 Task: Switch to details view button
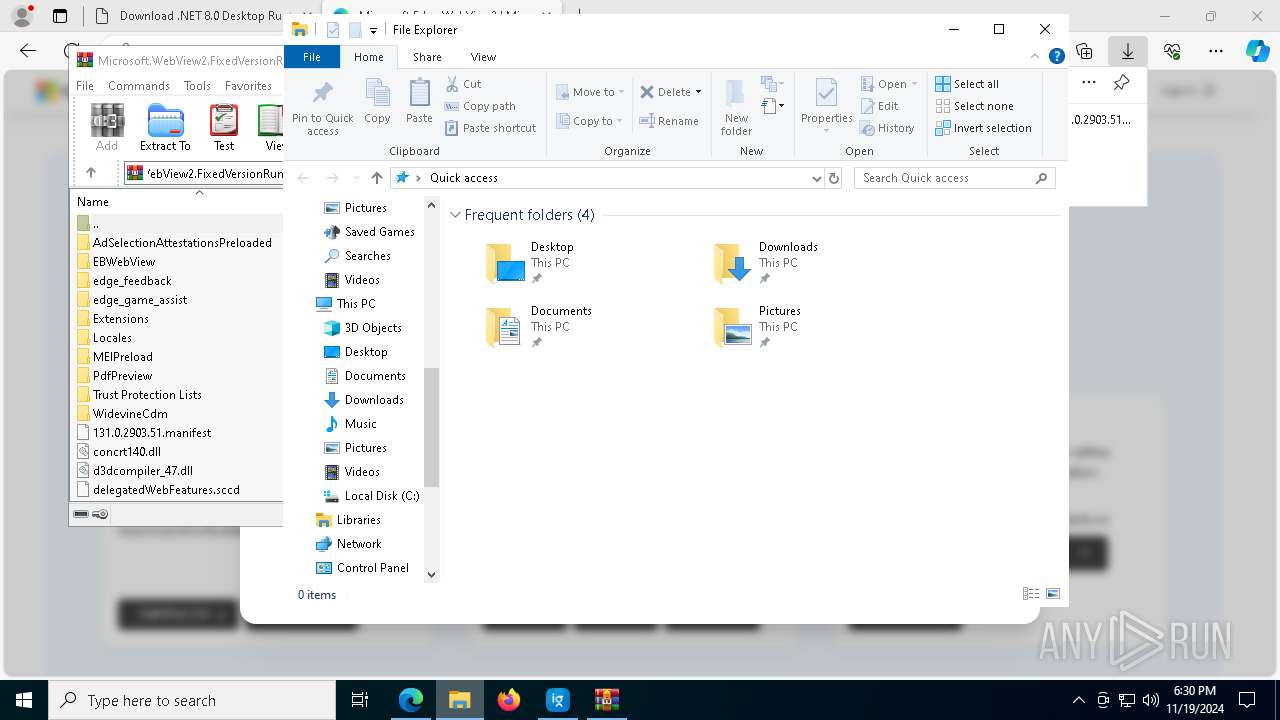[x=1031, y=594]
